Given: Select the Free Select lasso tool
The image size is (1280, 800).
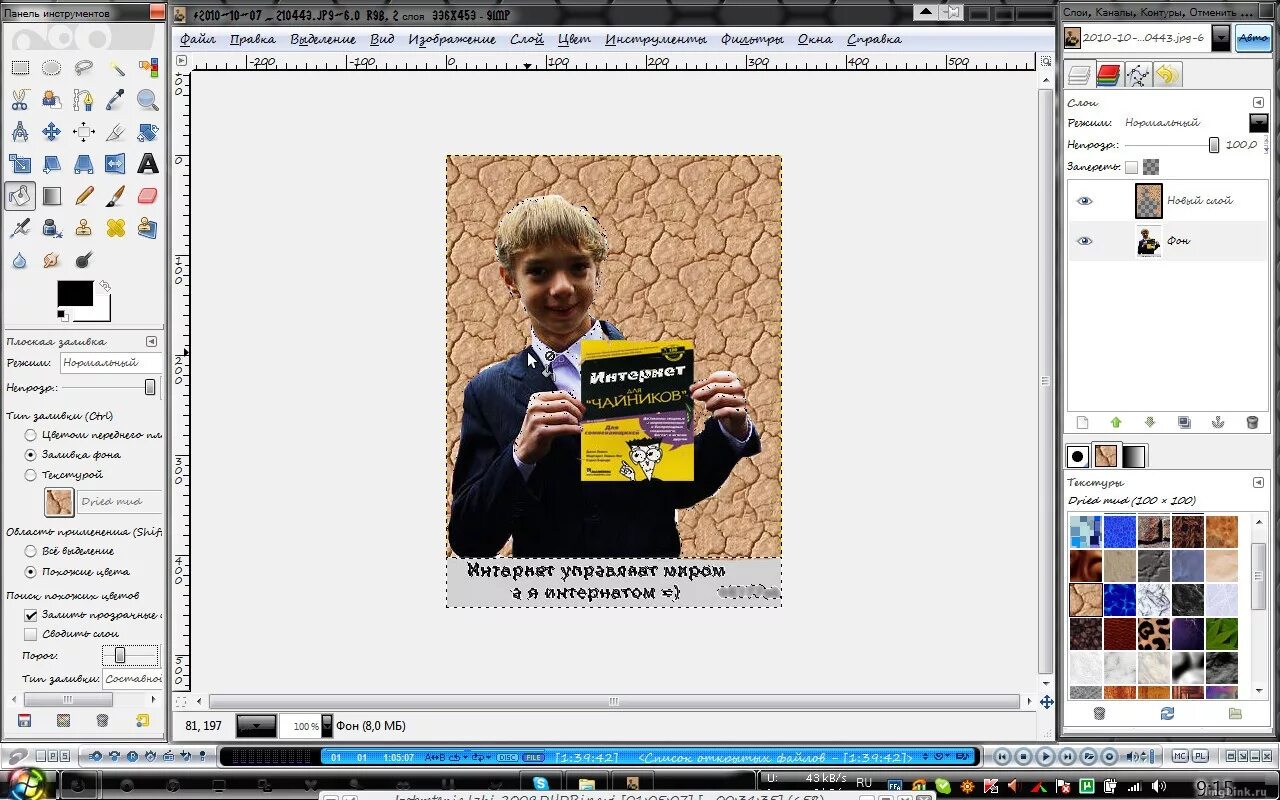Looking at the screenshot, I should pos(84,68).
